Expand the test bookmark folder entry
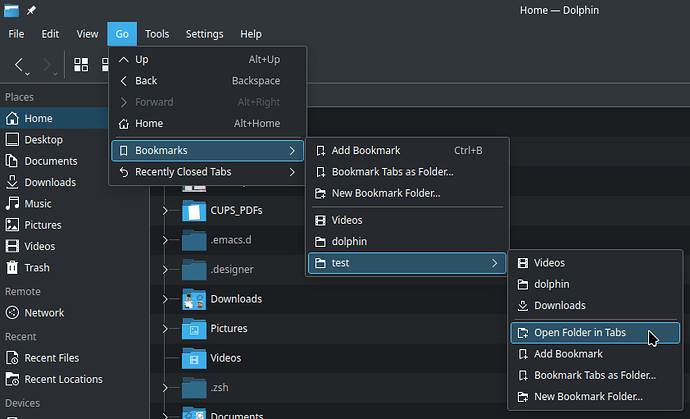Screen dimensions: 690x419 click(x=407, y=263)
